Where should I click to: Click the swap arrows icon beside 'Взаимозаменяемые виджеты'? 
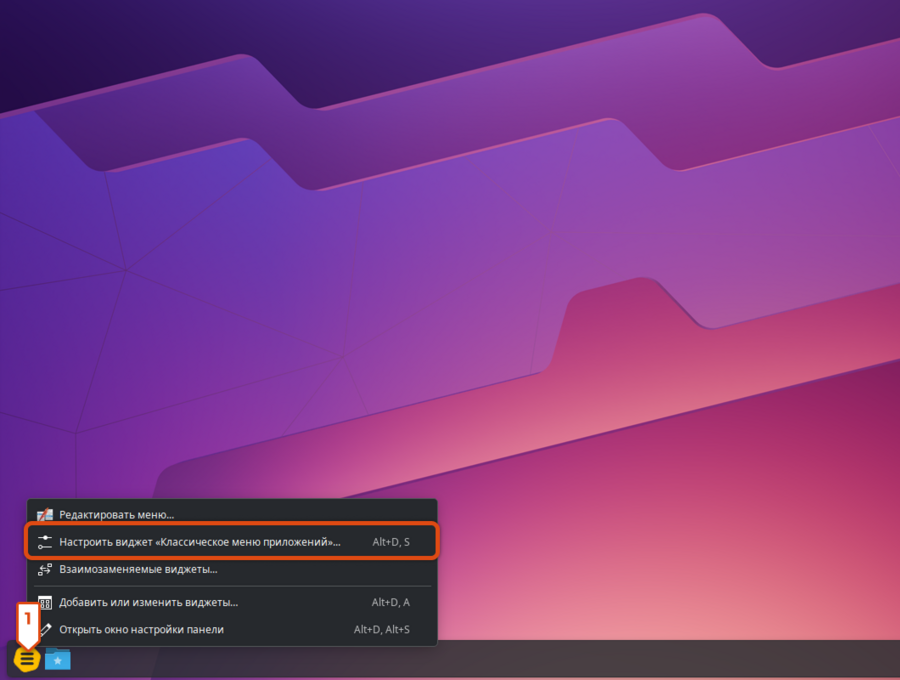pos(45,569)
